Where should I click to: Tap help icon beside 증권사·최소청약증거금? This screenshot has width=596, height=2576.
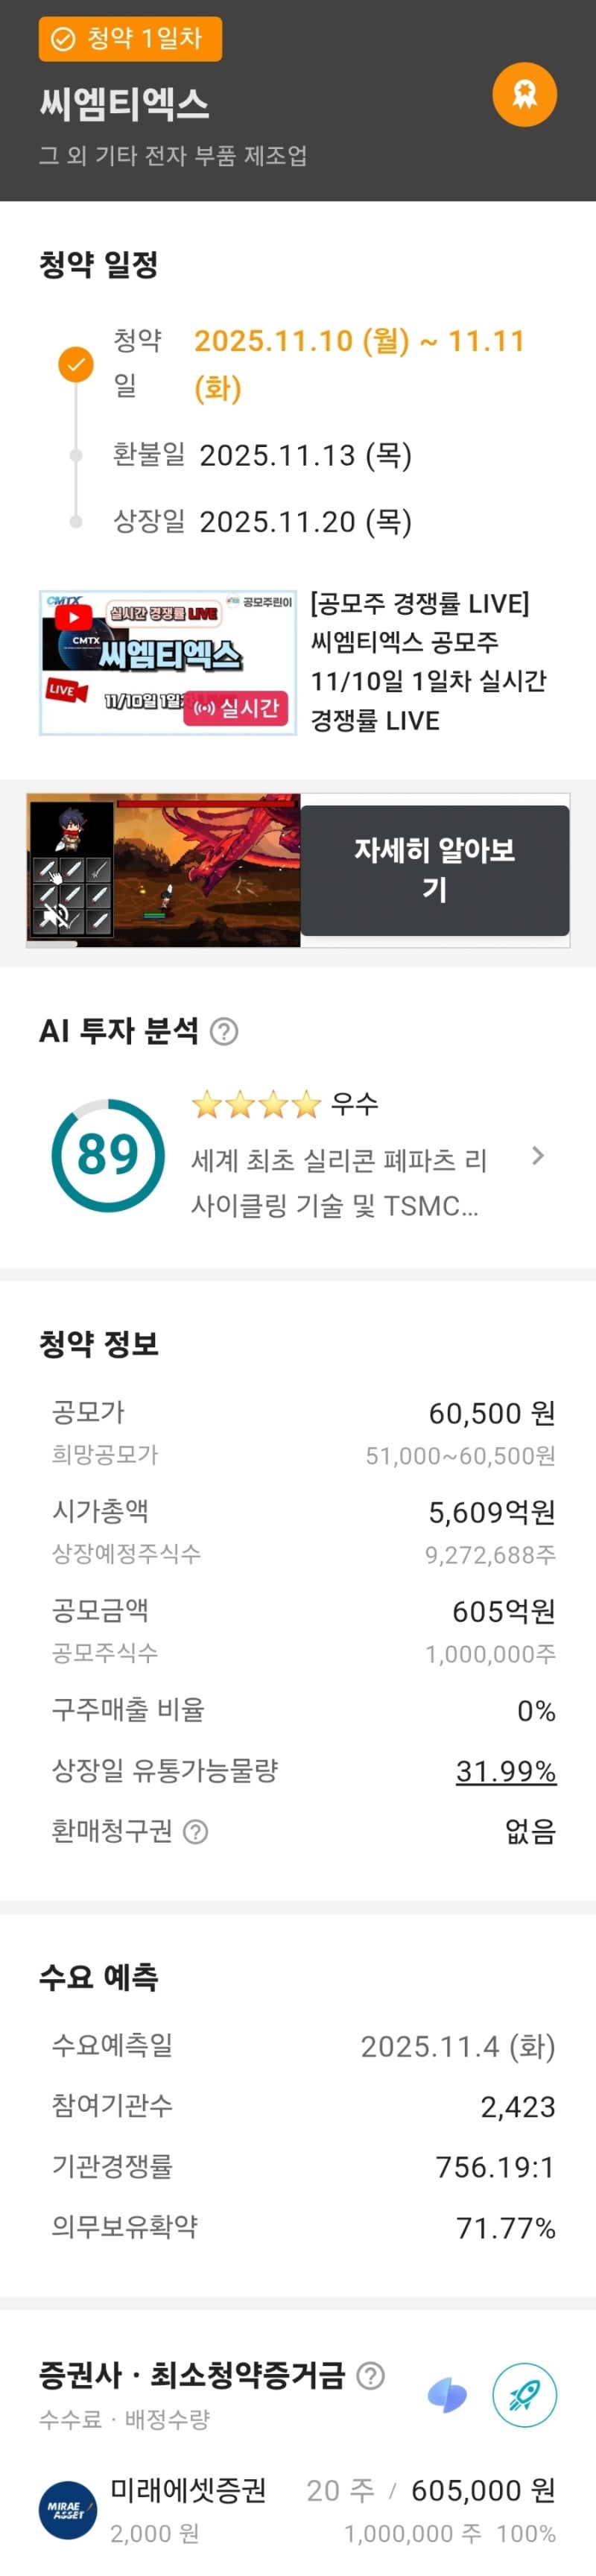[x=371, y=2375]
